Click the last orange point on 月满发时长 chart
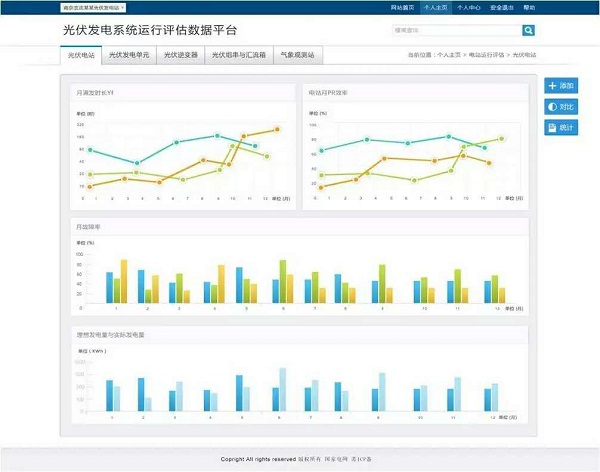Viewport: 600px width, 472px height. point(277,129)
